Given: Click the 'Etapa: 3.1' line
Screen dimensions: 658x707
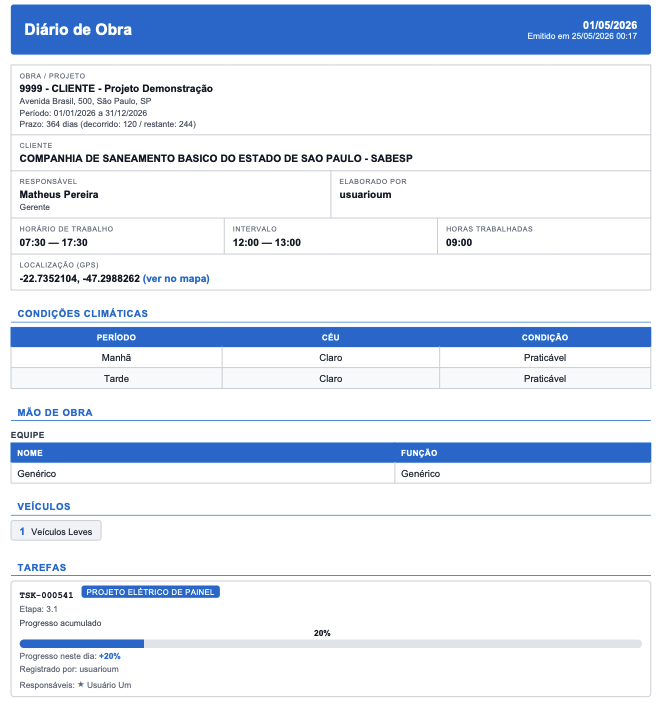Looking at the screenshot, I should coord(38,609).
